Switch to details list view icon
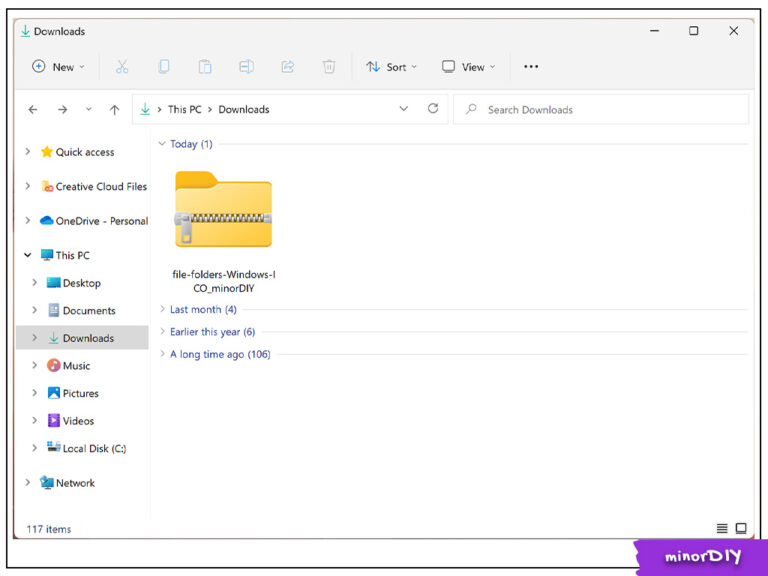 tap(722, 528)
